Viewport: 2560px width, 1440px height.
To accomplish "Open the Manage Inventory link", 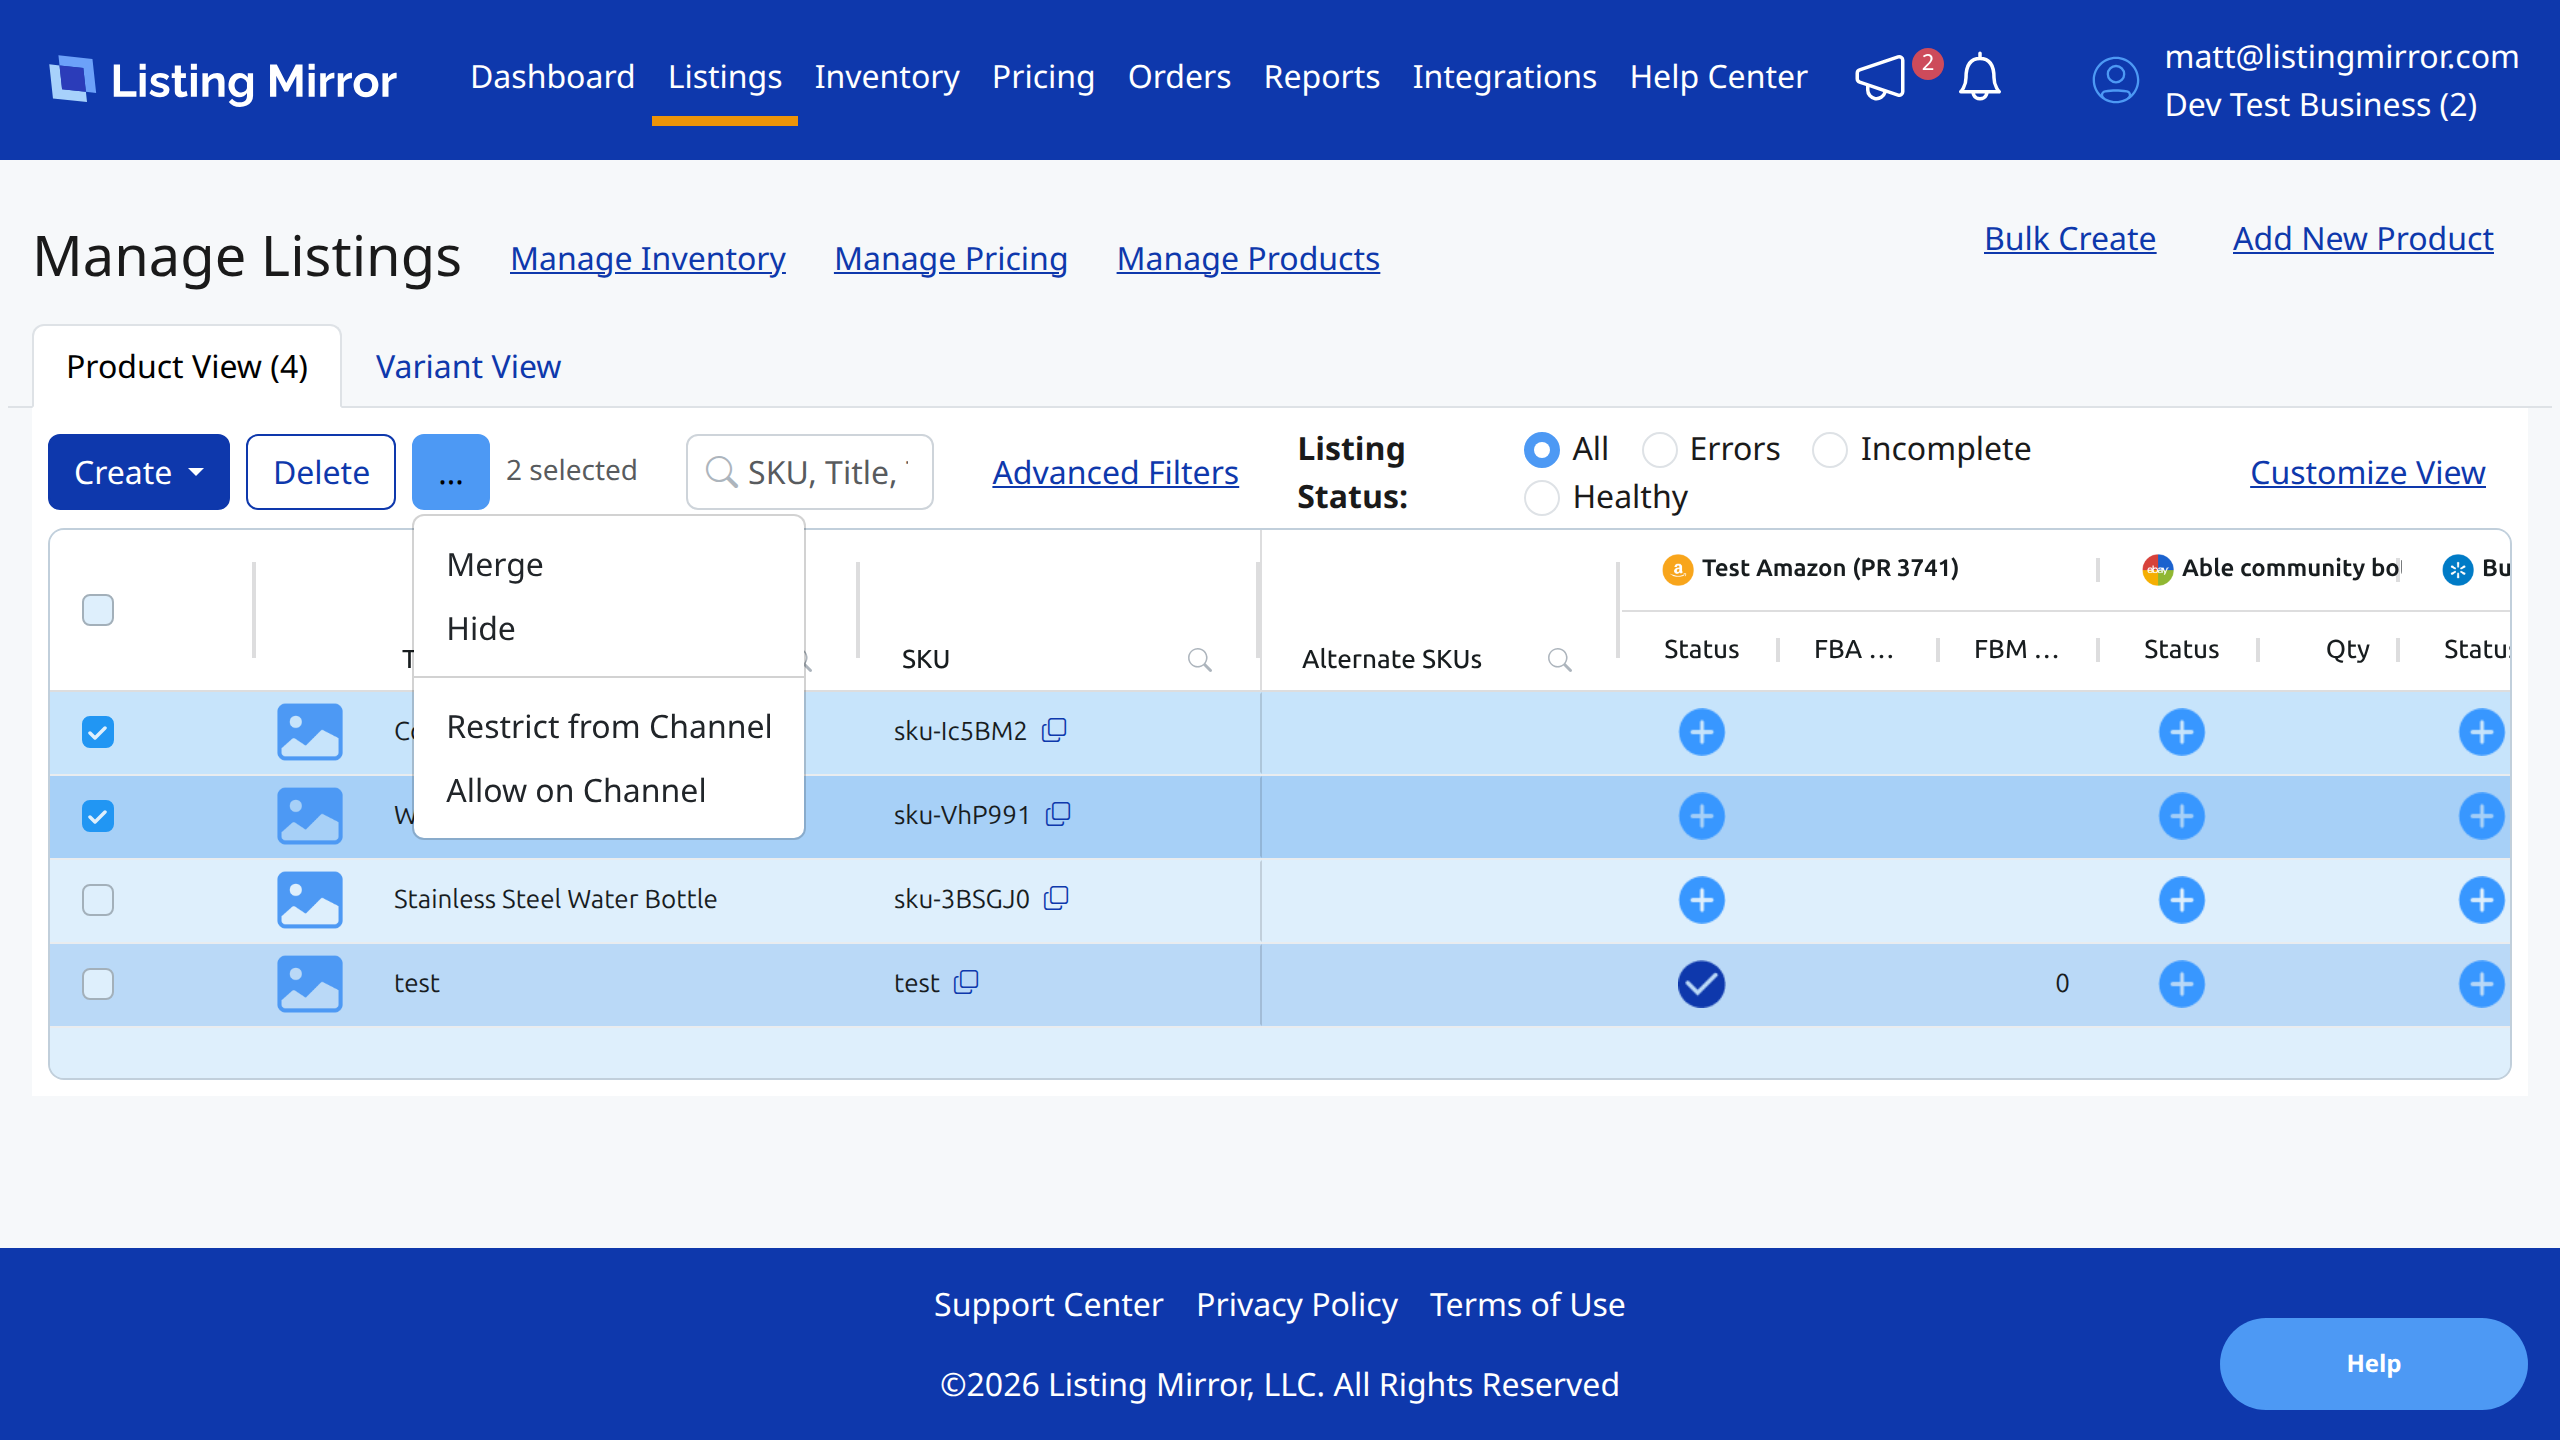I will coord(648,259).
